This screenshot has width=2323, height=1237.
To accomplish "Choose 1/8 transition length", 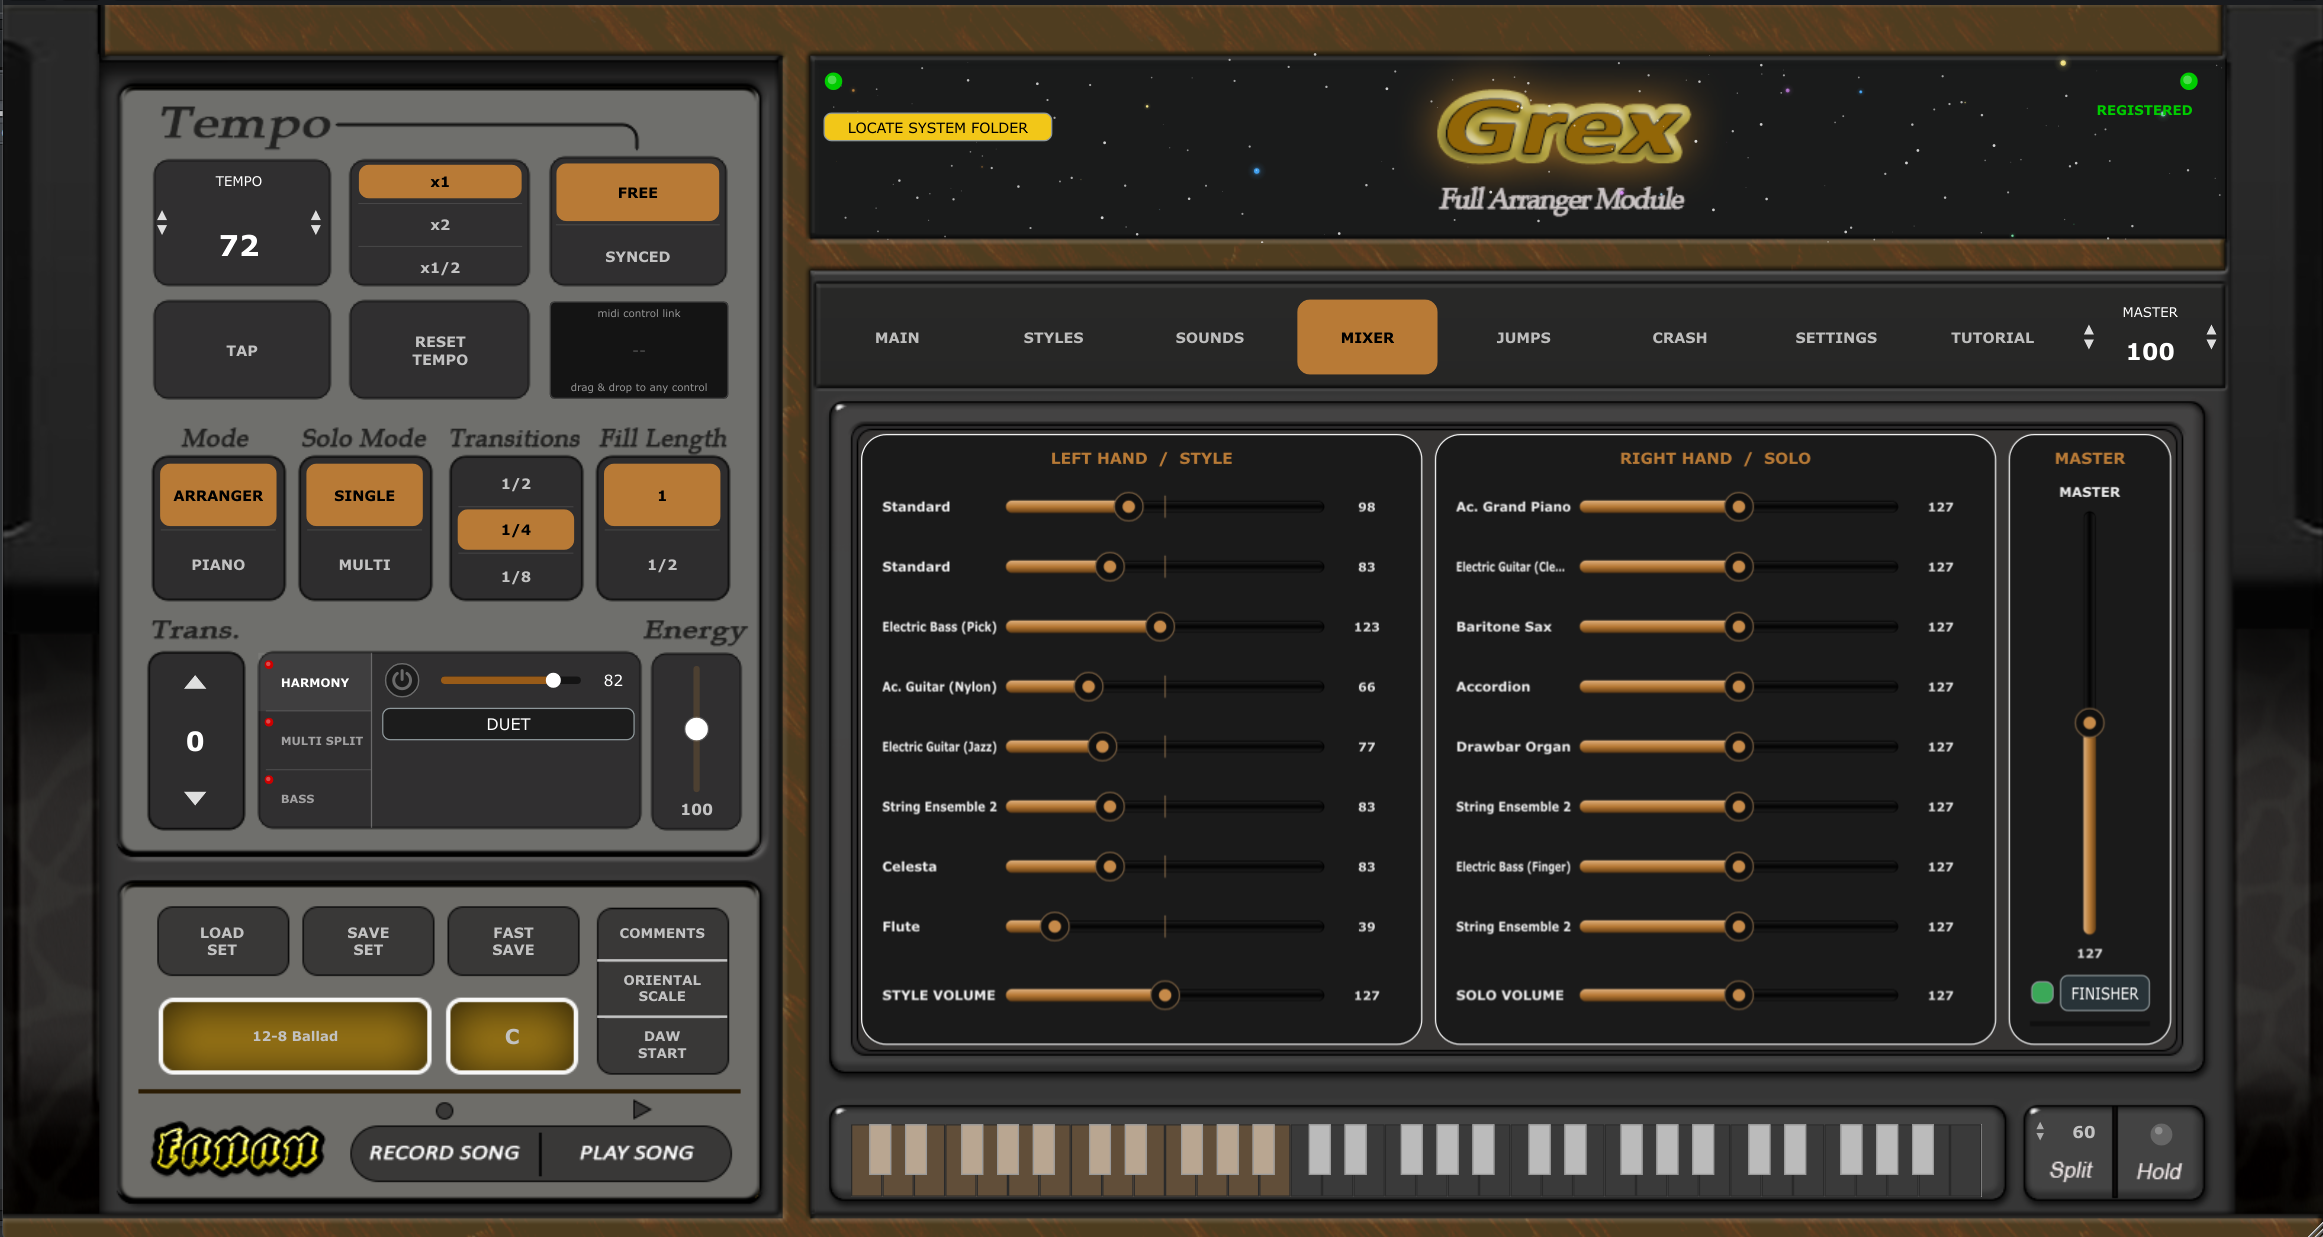I will [x=516, y=576].
